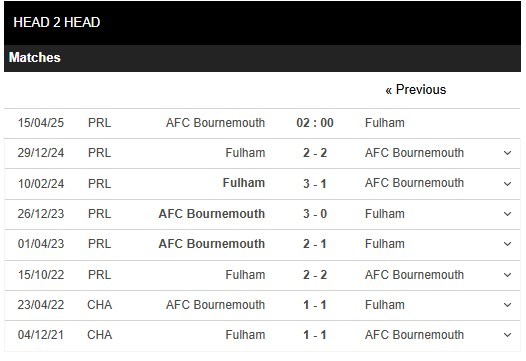This screenshot has width=526, height=361.
Task: Open the Matches tab
Action: [x=35, y=57]
